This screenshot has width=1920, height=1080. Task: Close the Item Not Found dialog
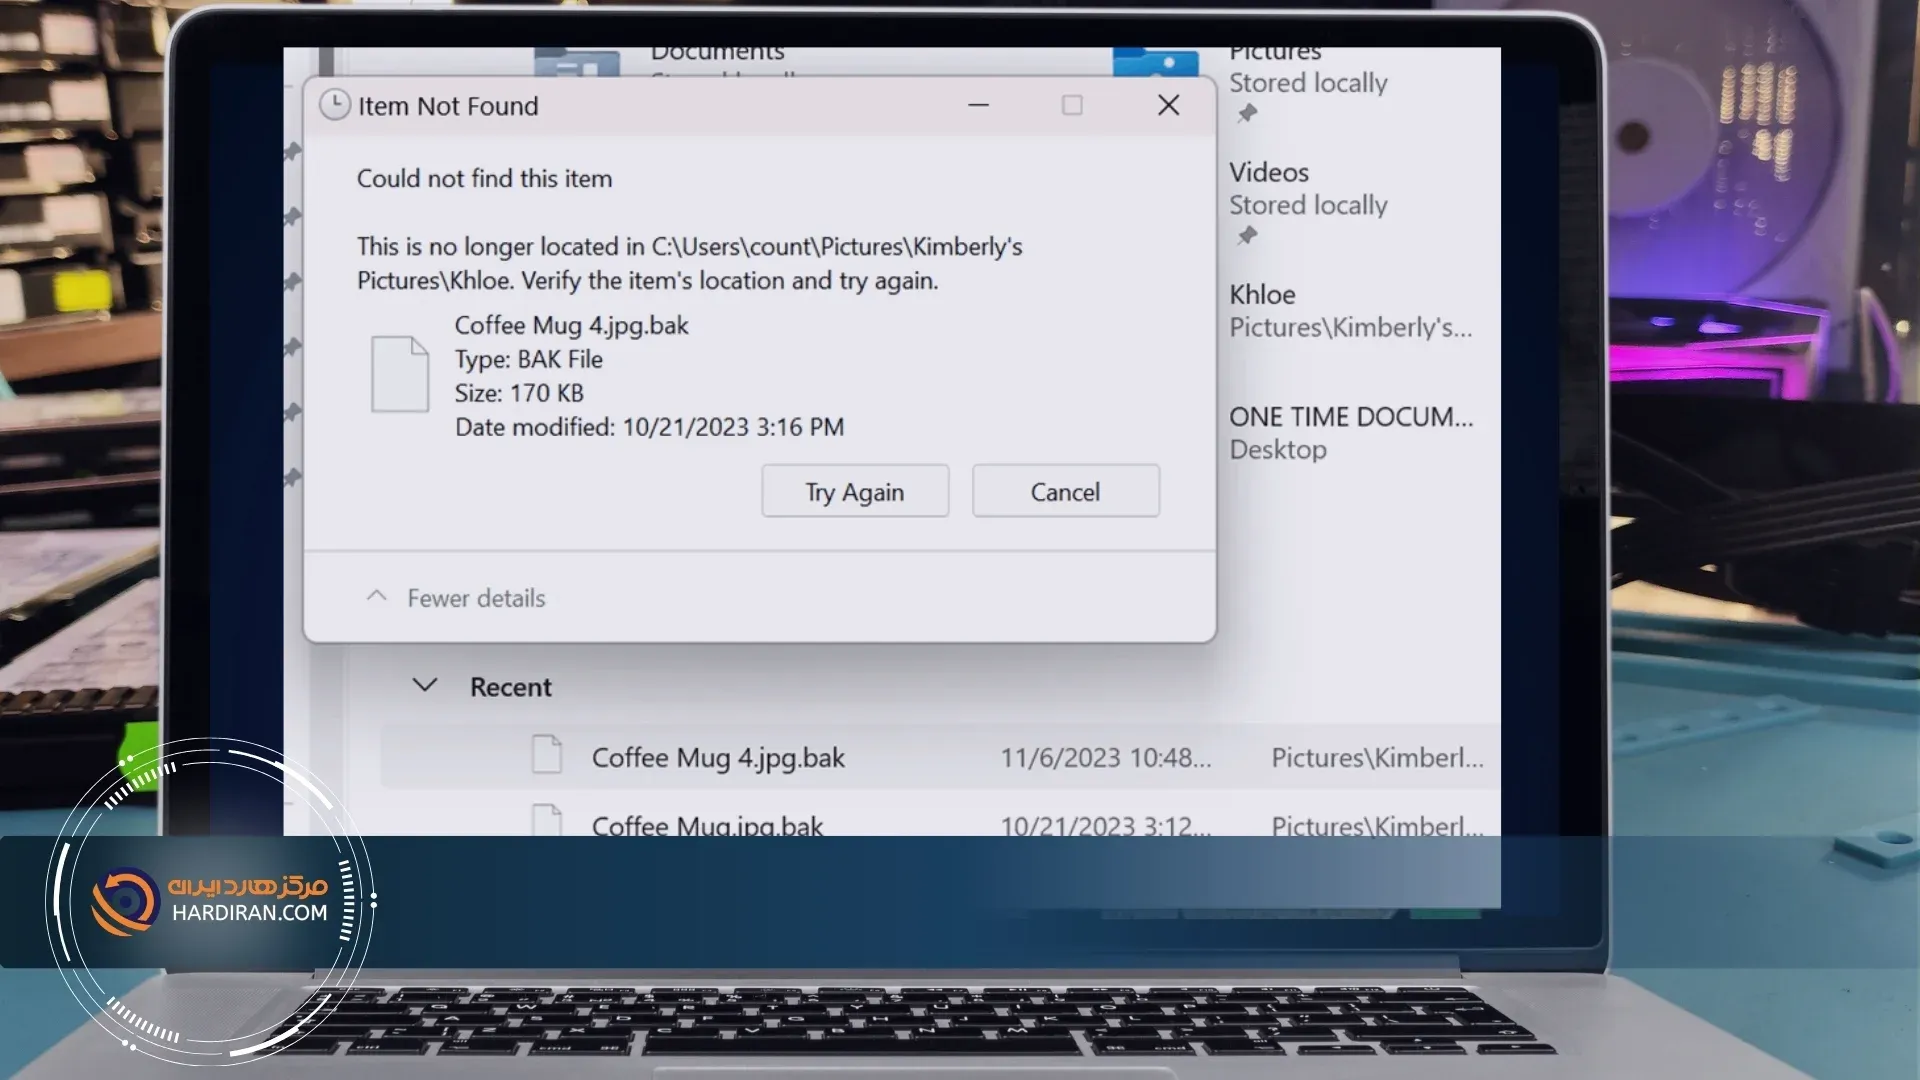coord(1168,105)
